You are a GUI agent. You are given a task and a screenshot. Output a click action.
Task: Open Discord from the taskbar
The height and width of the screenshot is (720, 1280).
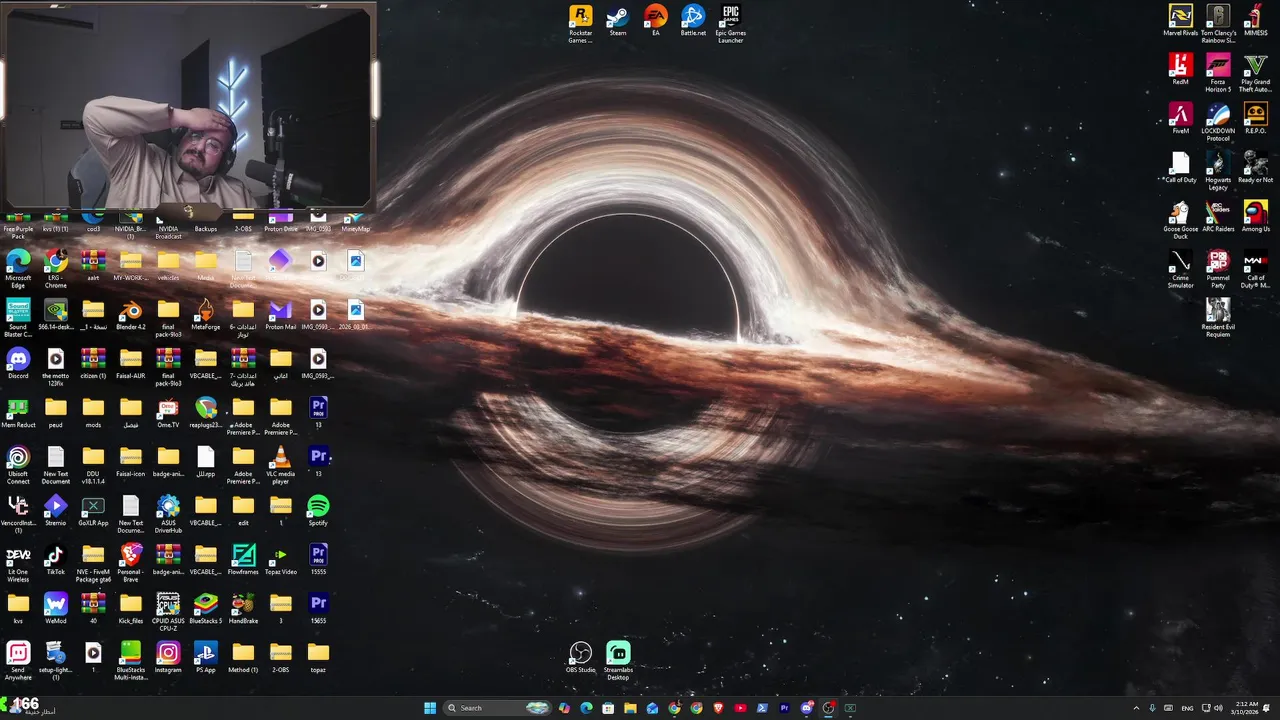tap(806, 708)
